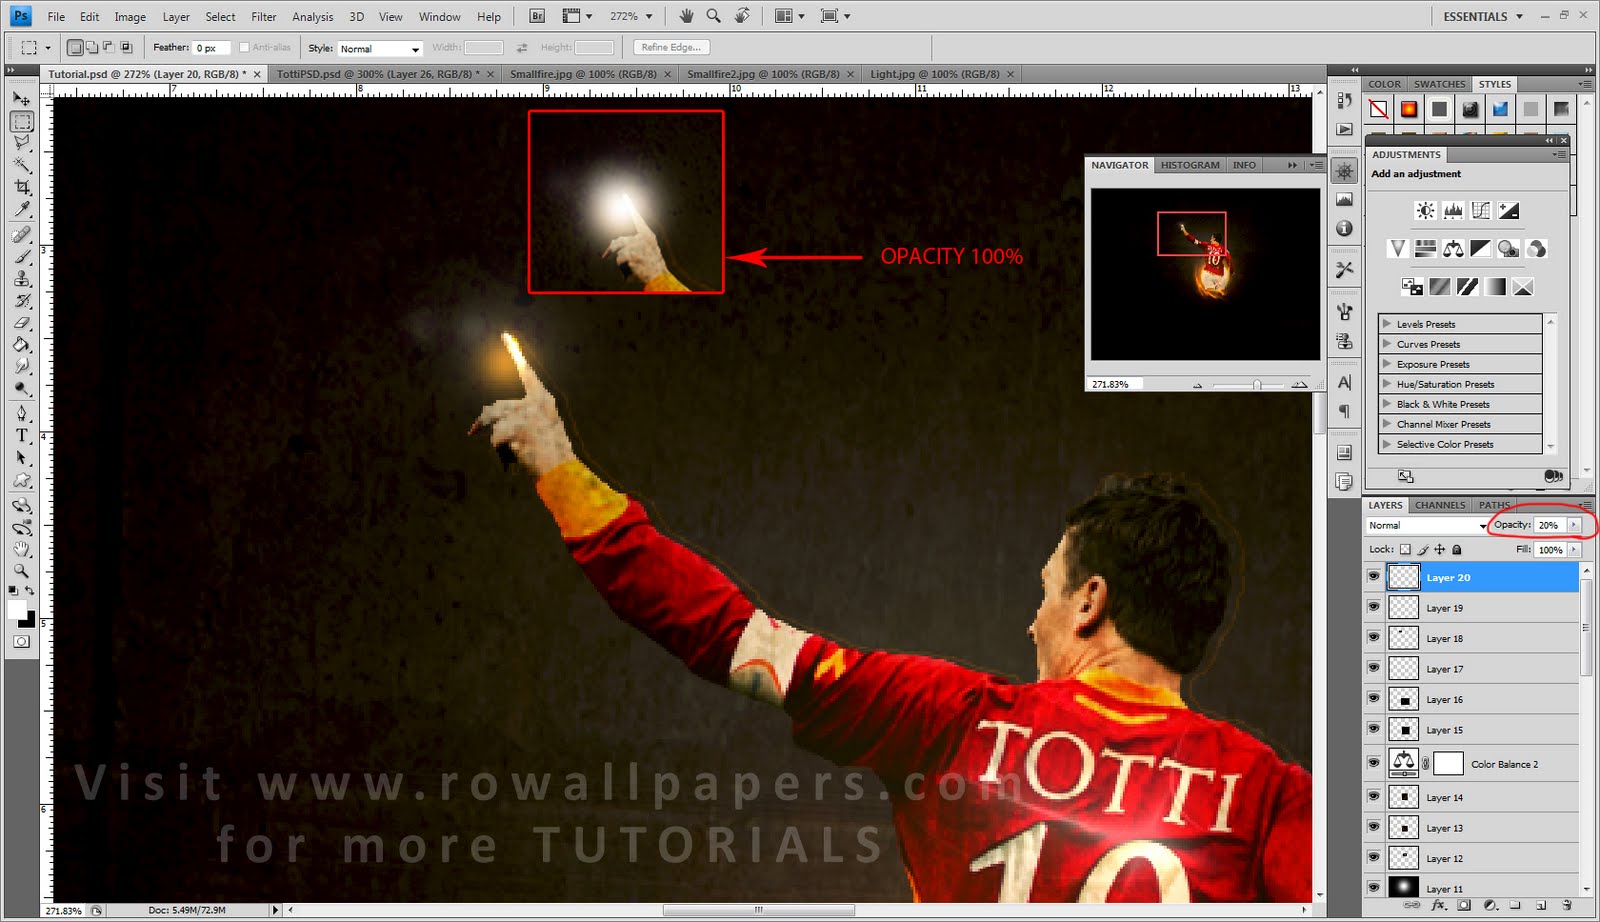The width and height of the screenshot is (1600, 922).
Task: Click the foreground color swatch
Action: (x=17, y=609)
